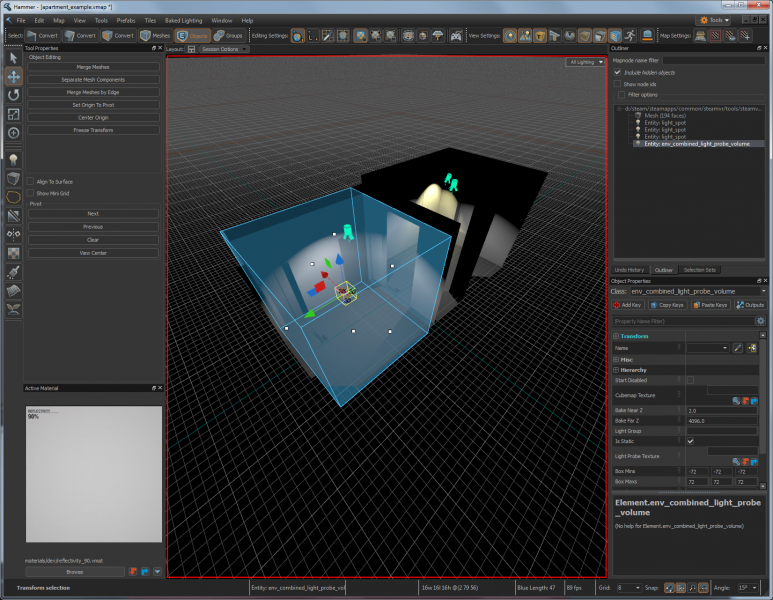The height and width of the screenshot is (600, 773).
Task: Open the Tiles menu
Action: [x=150, y=21]
